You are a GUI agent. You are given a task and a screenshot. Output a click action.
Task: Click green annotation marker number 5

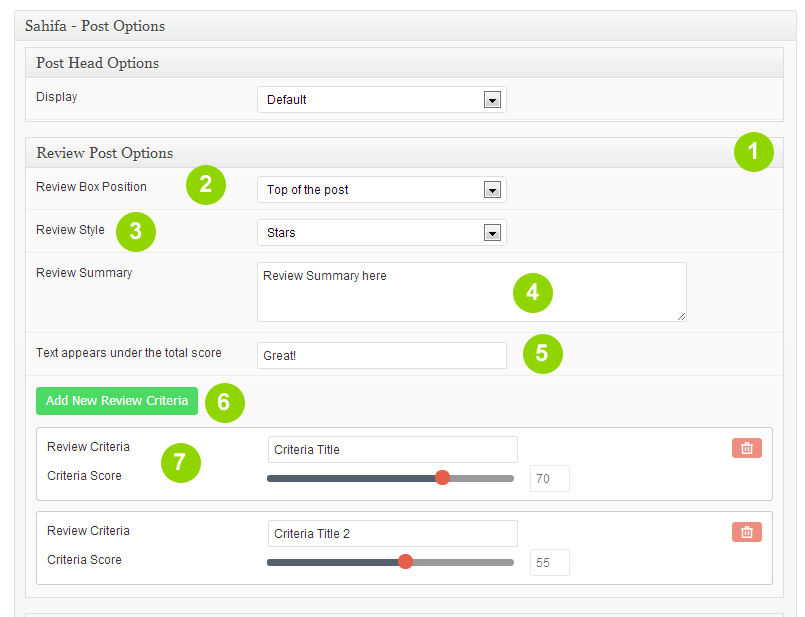(542, 353)
